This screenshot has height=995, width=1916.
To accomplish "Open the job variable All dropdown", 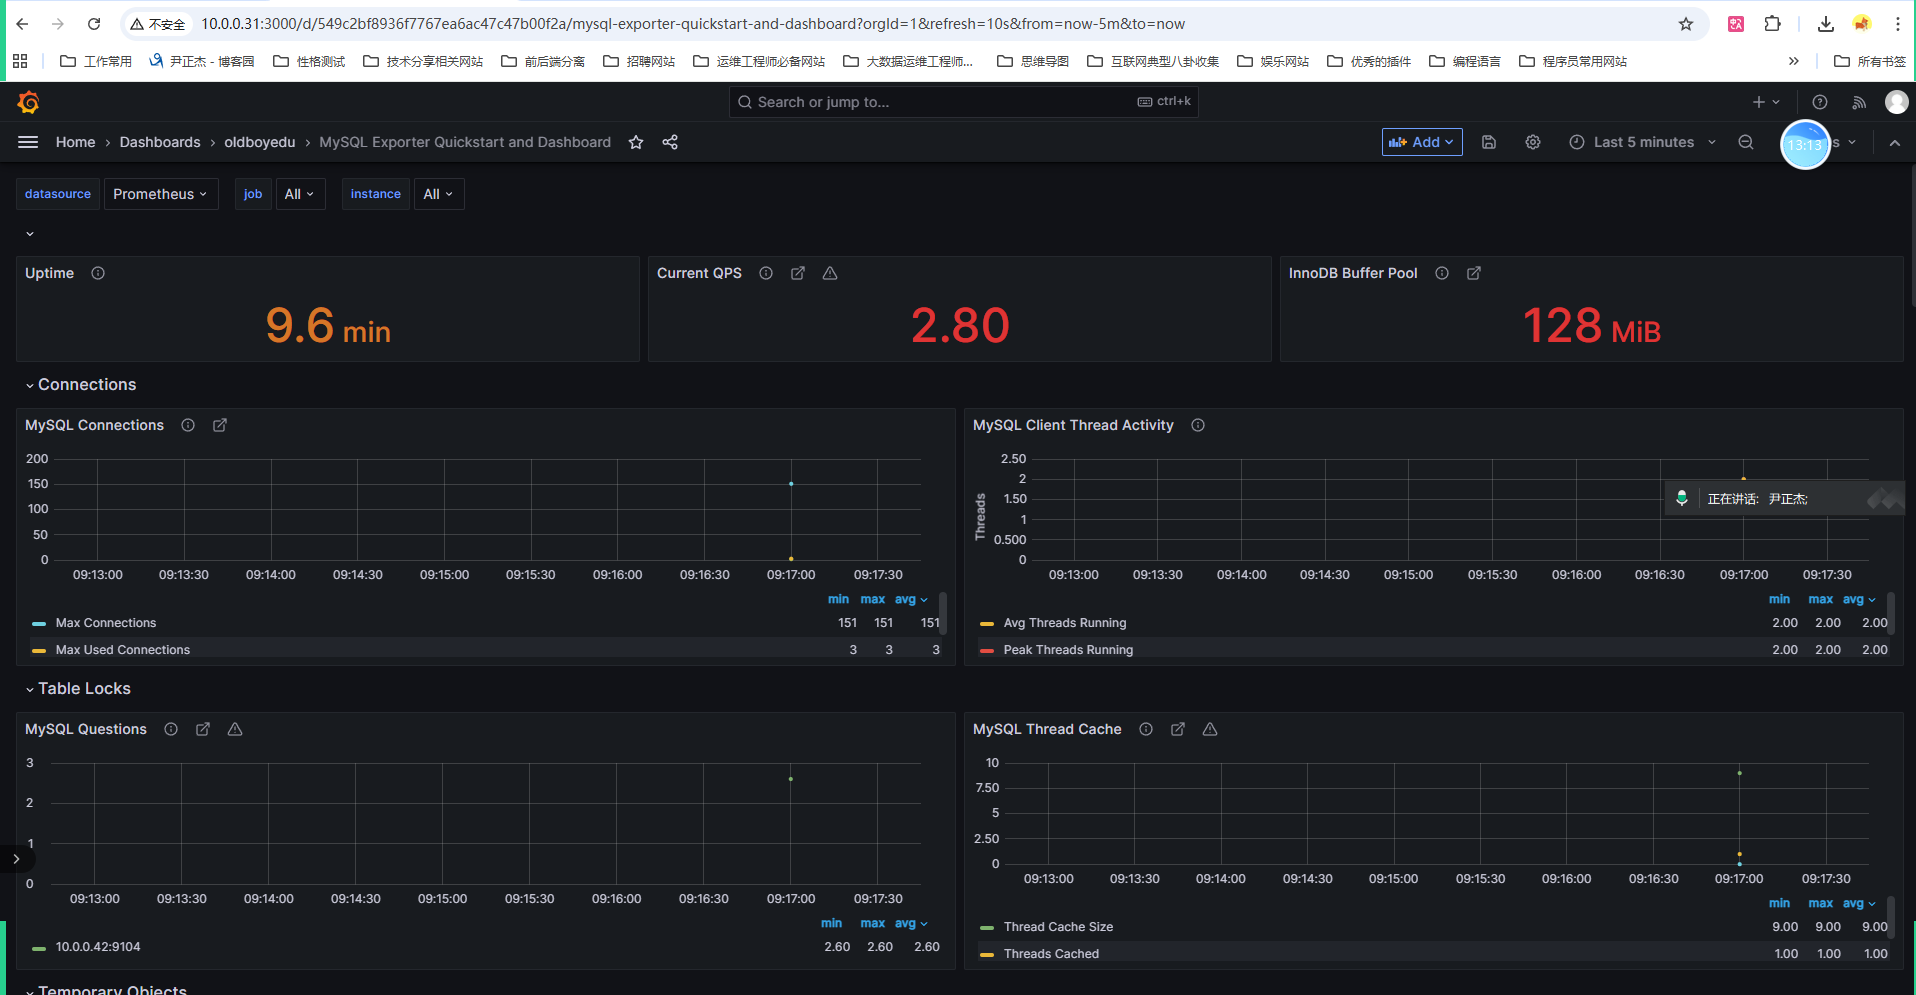I will (299, 194).
